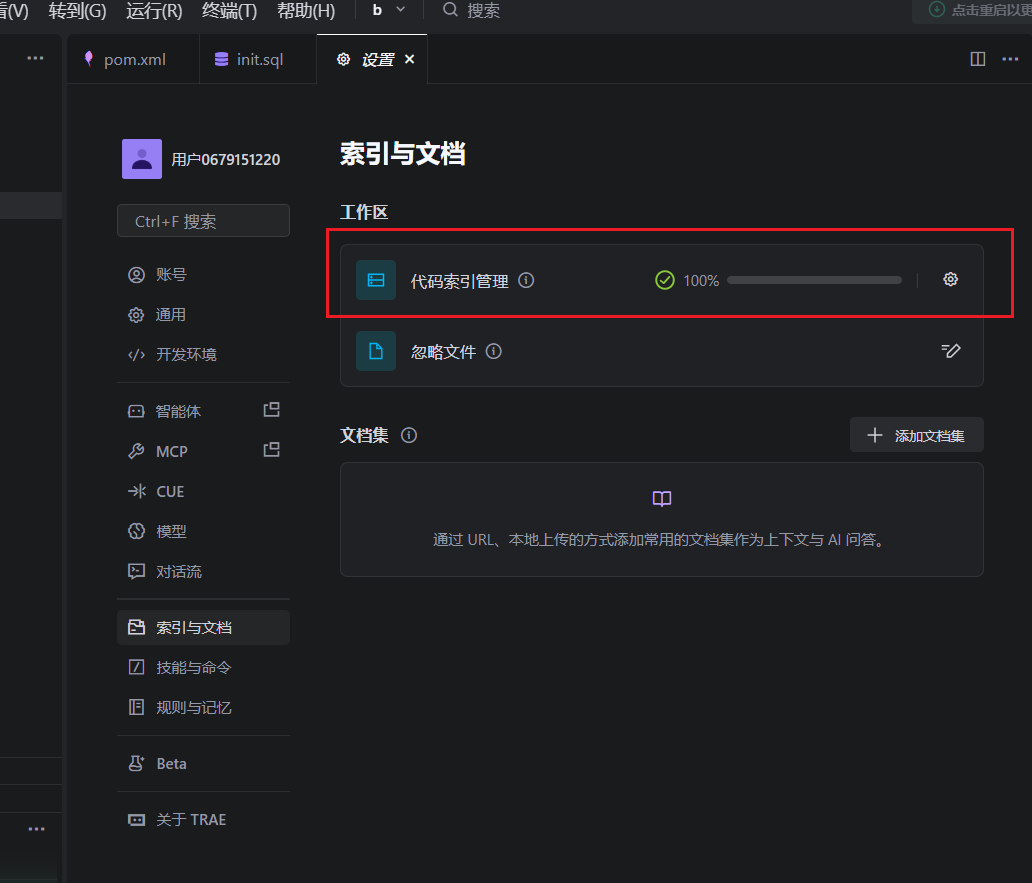
Task: Open the 关于 TRAE section
Action: click(x=203, y=819)
